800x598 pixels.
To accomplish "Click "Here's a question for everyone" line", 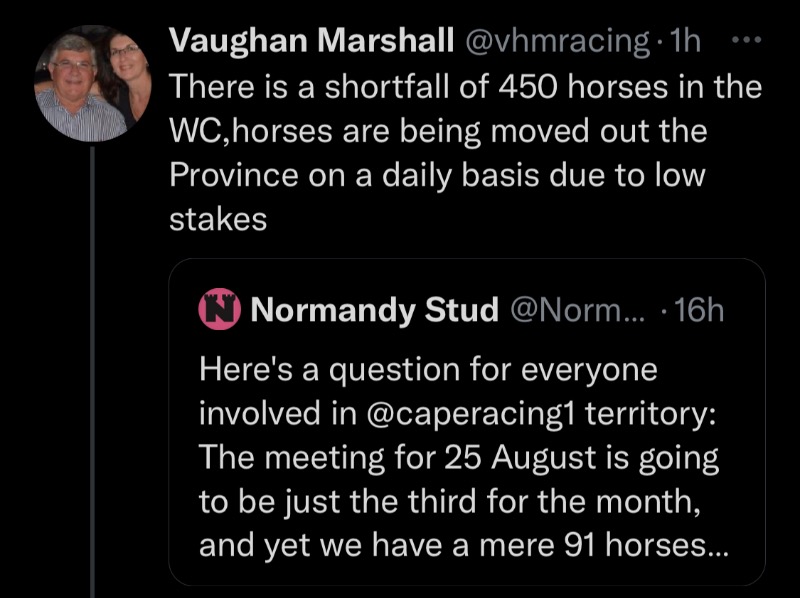I will coord(428,369).
